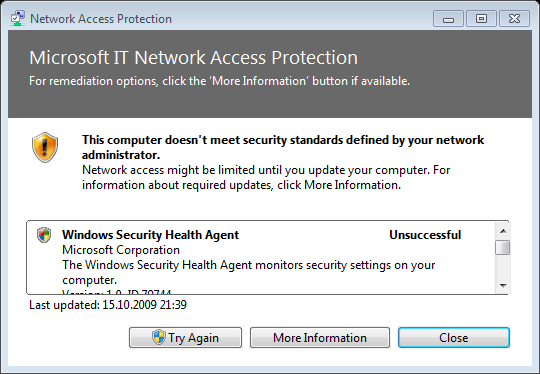Click the agent list scroll up arrow
The width and height of the screenshot is (540, 374).
tap(503, 231)
